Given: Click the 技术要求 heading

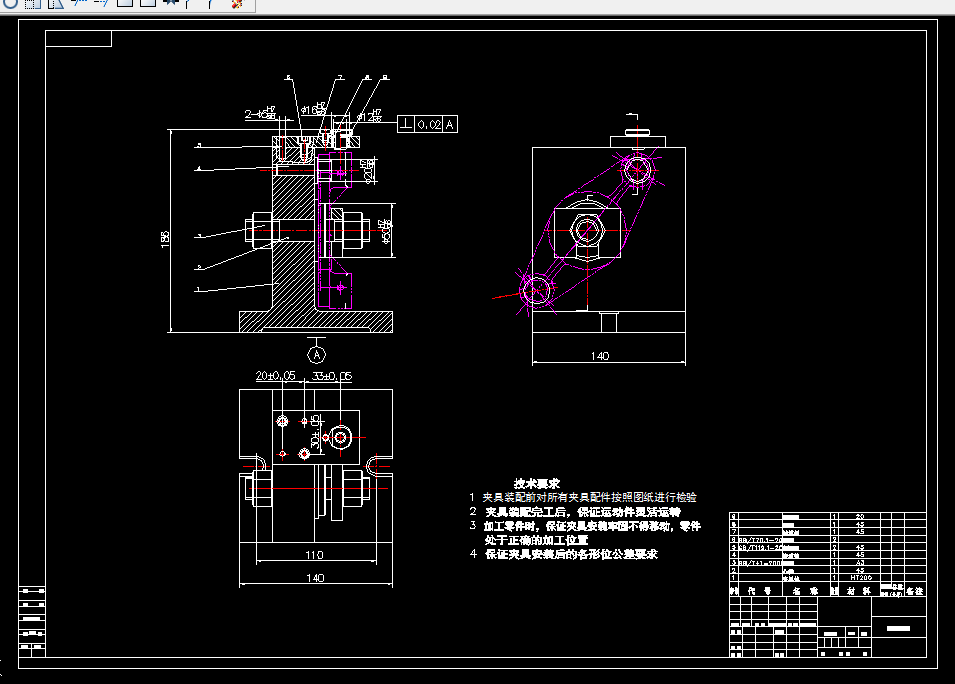Looking at the screenshot, I should click(537, 483).
